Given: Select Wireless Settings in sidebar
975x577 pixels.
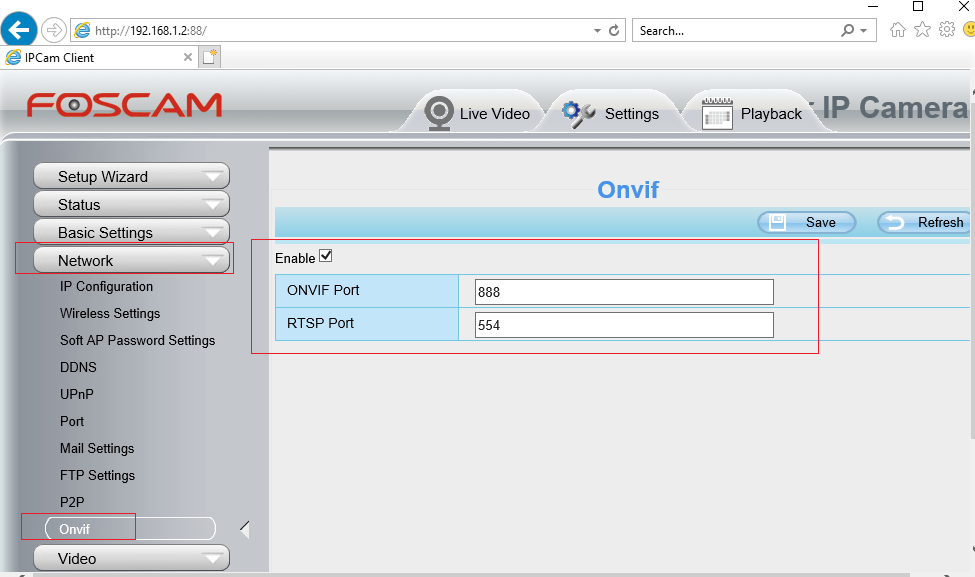Looking at the screenshot, I should click(110, 314).
